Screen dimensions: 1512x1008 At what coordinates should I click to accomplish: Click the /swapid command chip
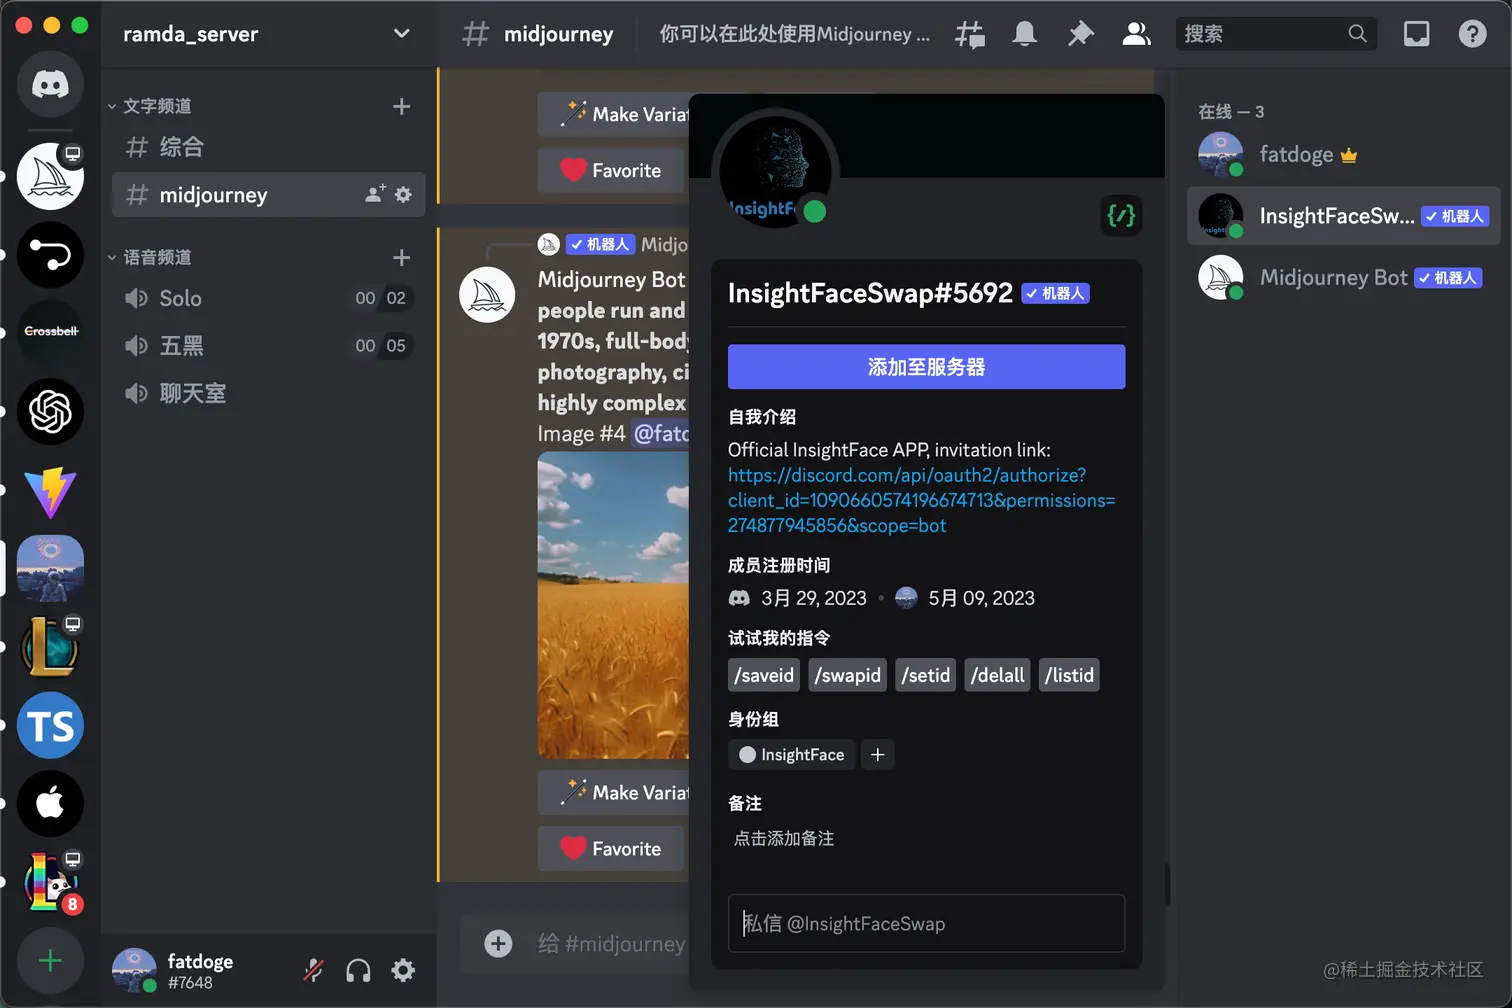click(x=848, y=675)
